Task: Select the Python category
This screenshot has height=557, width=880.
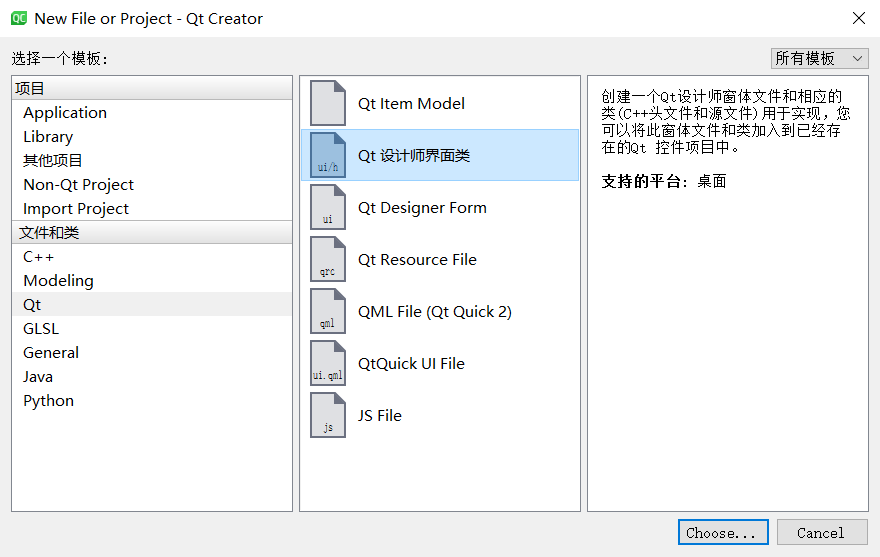Action: pos(152,401)
